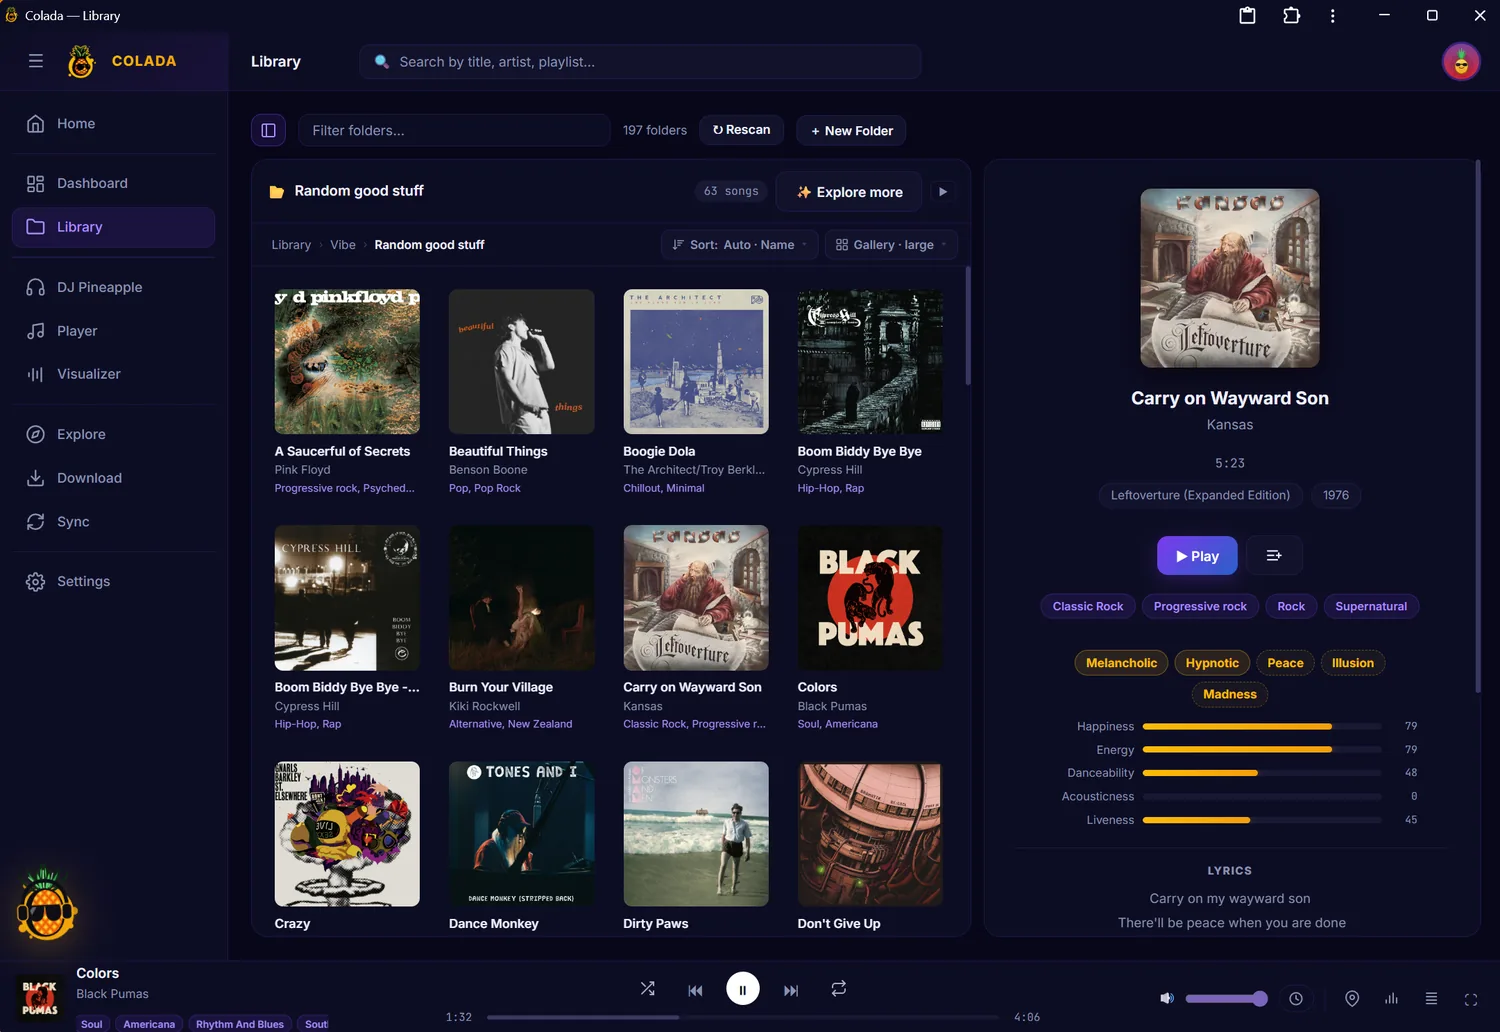Image resolution: width=1500 pixels, height=1032 pixels.
Task: Click Explore more button
Action: tap(849, 192)
